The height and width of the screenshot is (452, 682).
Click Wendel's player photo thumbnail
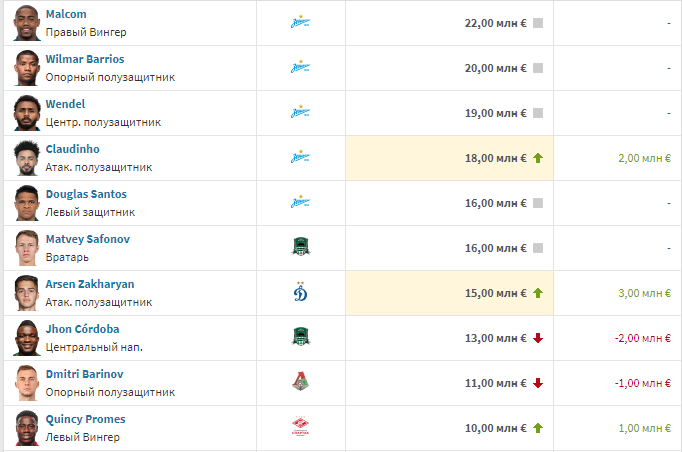(x=26, y=113)
